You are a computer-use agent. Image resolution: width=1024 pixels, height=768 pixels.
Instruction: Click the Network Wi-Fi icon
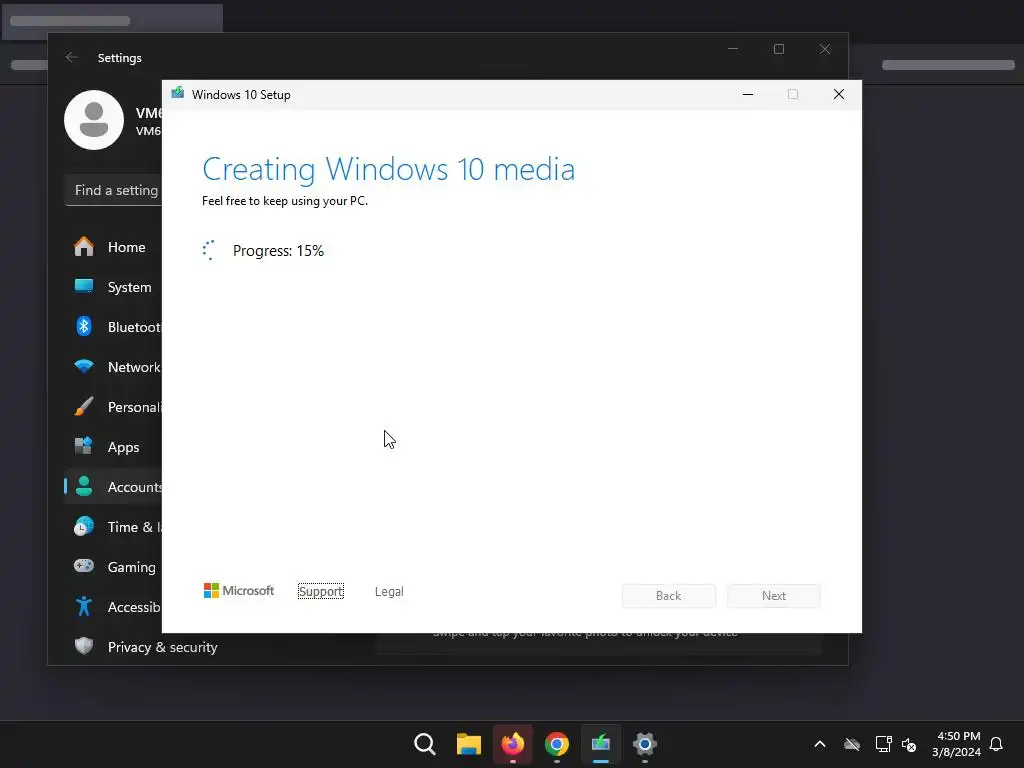tap(84, 366)
